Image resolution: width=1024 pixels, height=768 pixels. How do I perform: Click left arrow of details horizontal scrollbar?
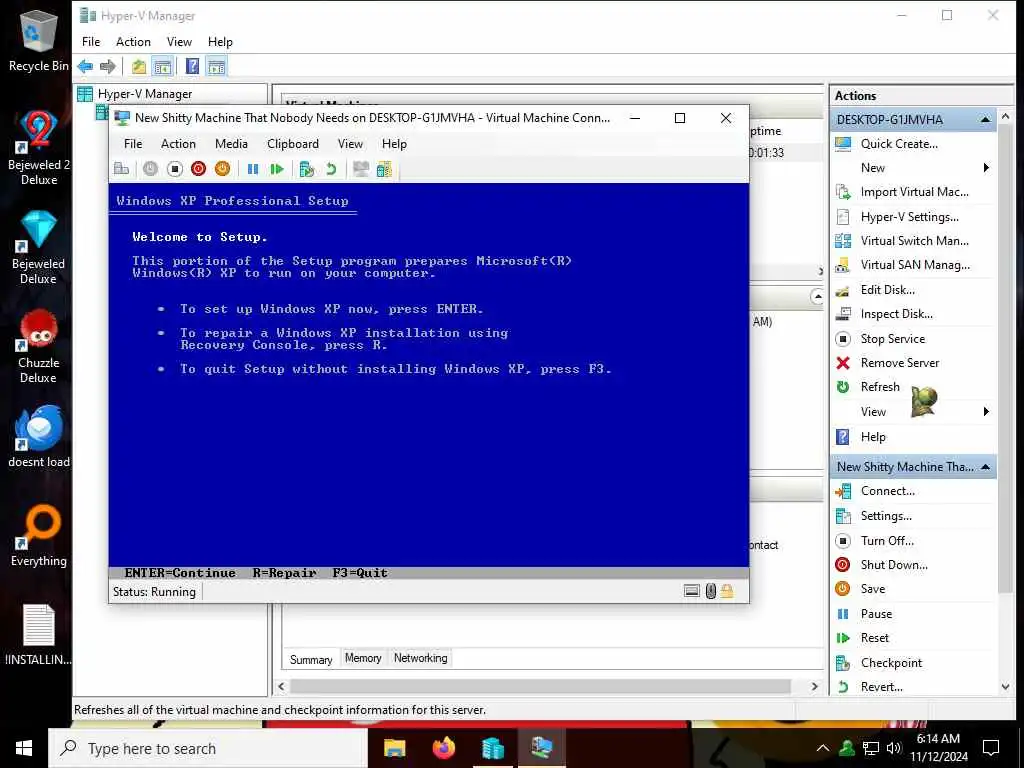281,686
